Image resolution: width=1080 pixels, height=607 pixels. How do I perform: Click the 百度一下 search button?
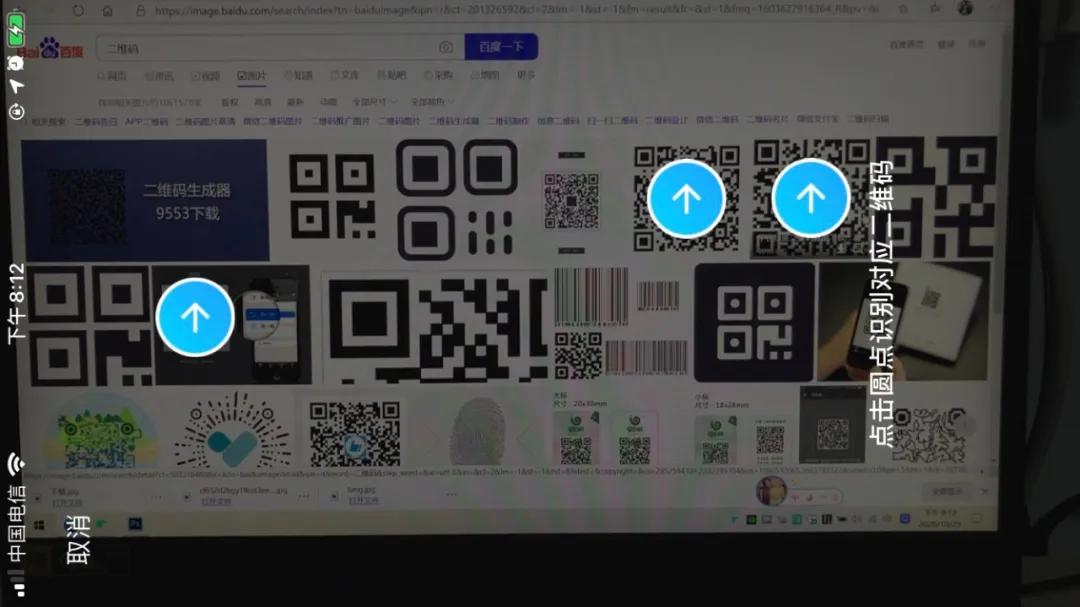501,46
